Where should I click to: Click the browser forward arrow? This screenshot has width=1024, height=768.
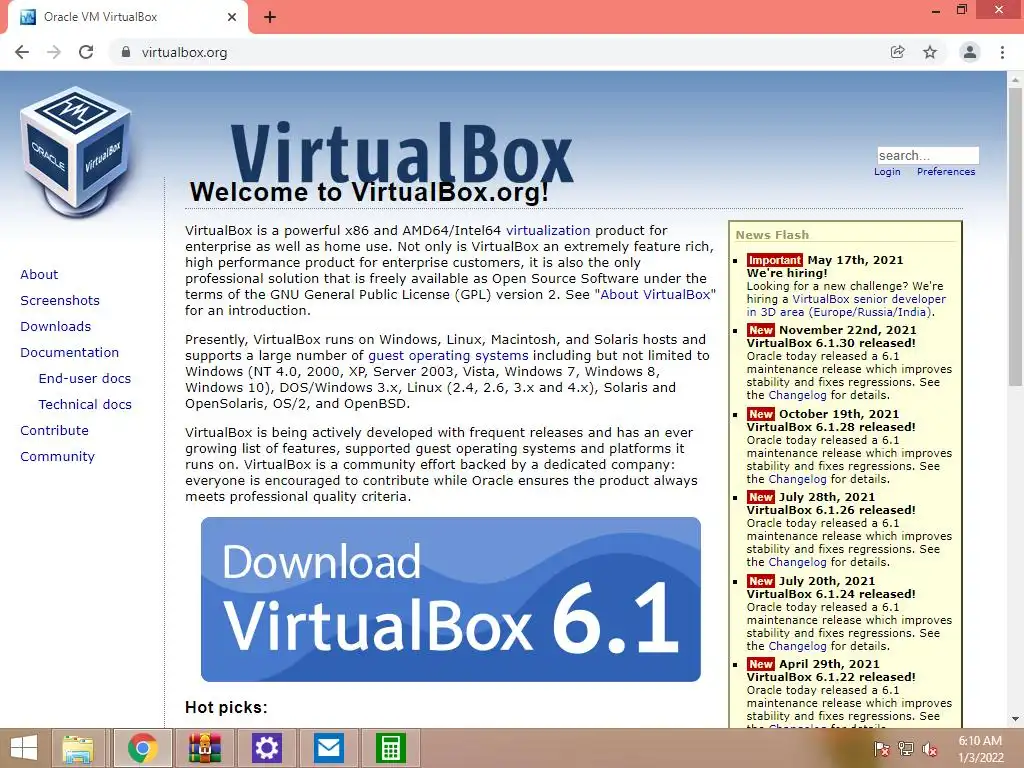tap(54, 52)
